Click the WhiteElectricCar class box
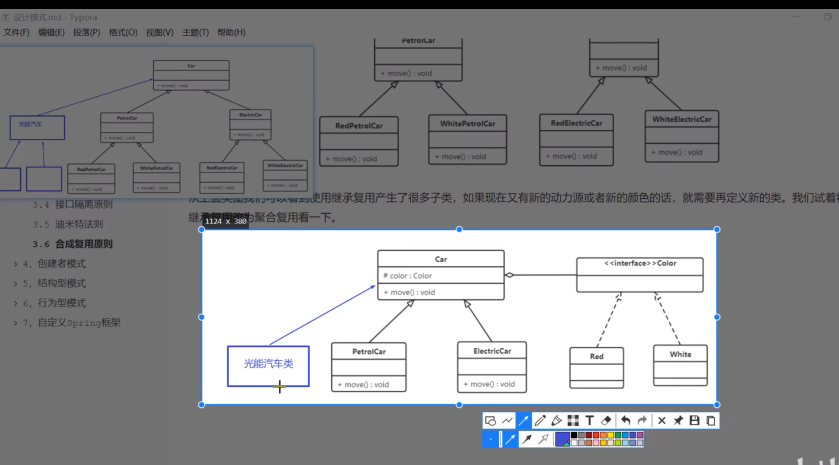839x465 pixels. pyautogui.click(x=682, y=136)
